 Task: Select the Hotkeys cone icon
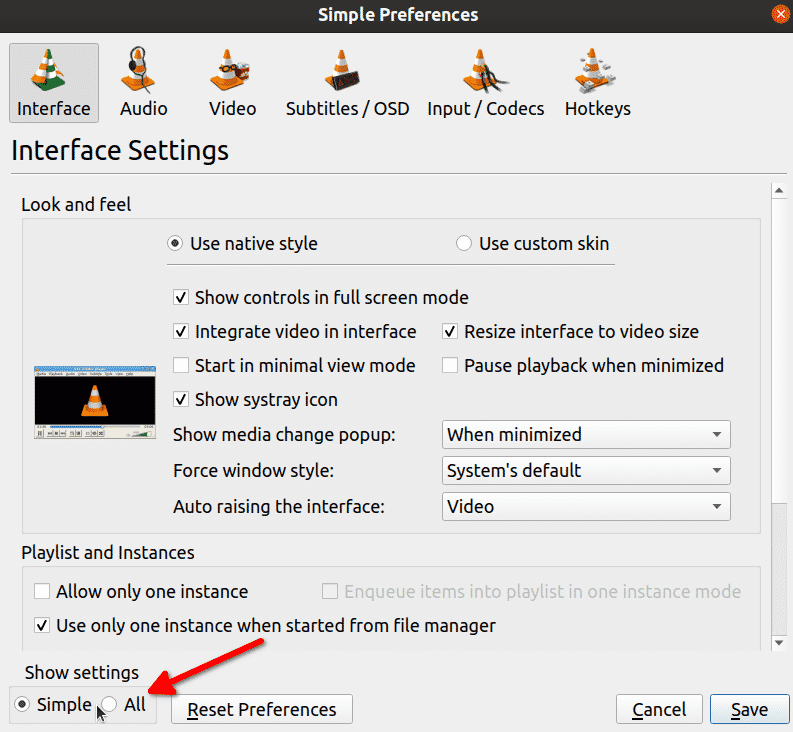pos(597,83)
